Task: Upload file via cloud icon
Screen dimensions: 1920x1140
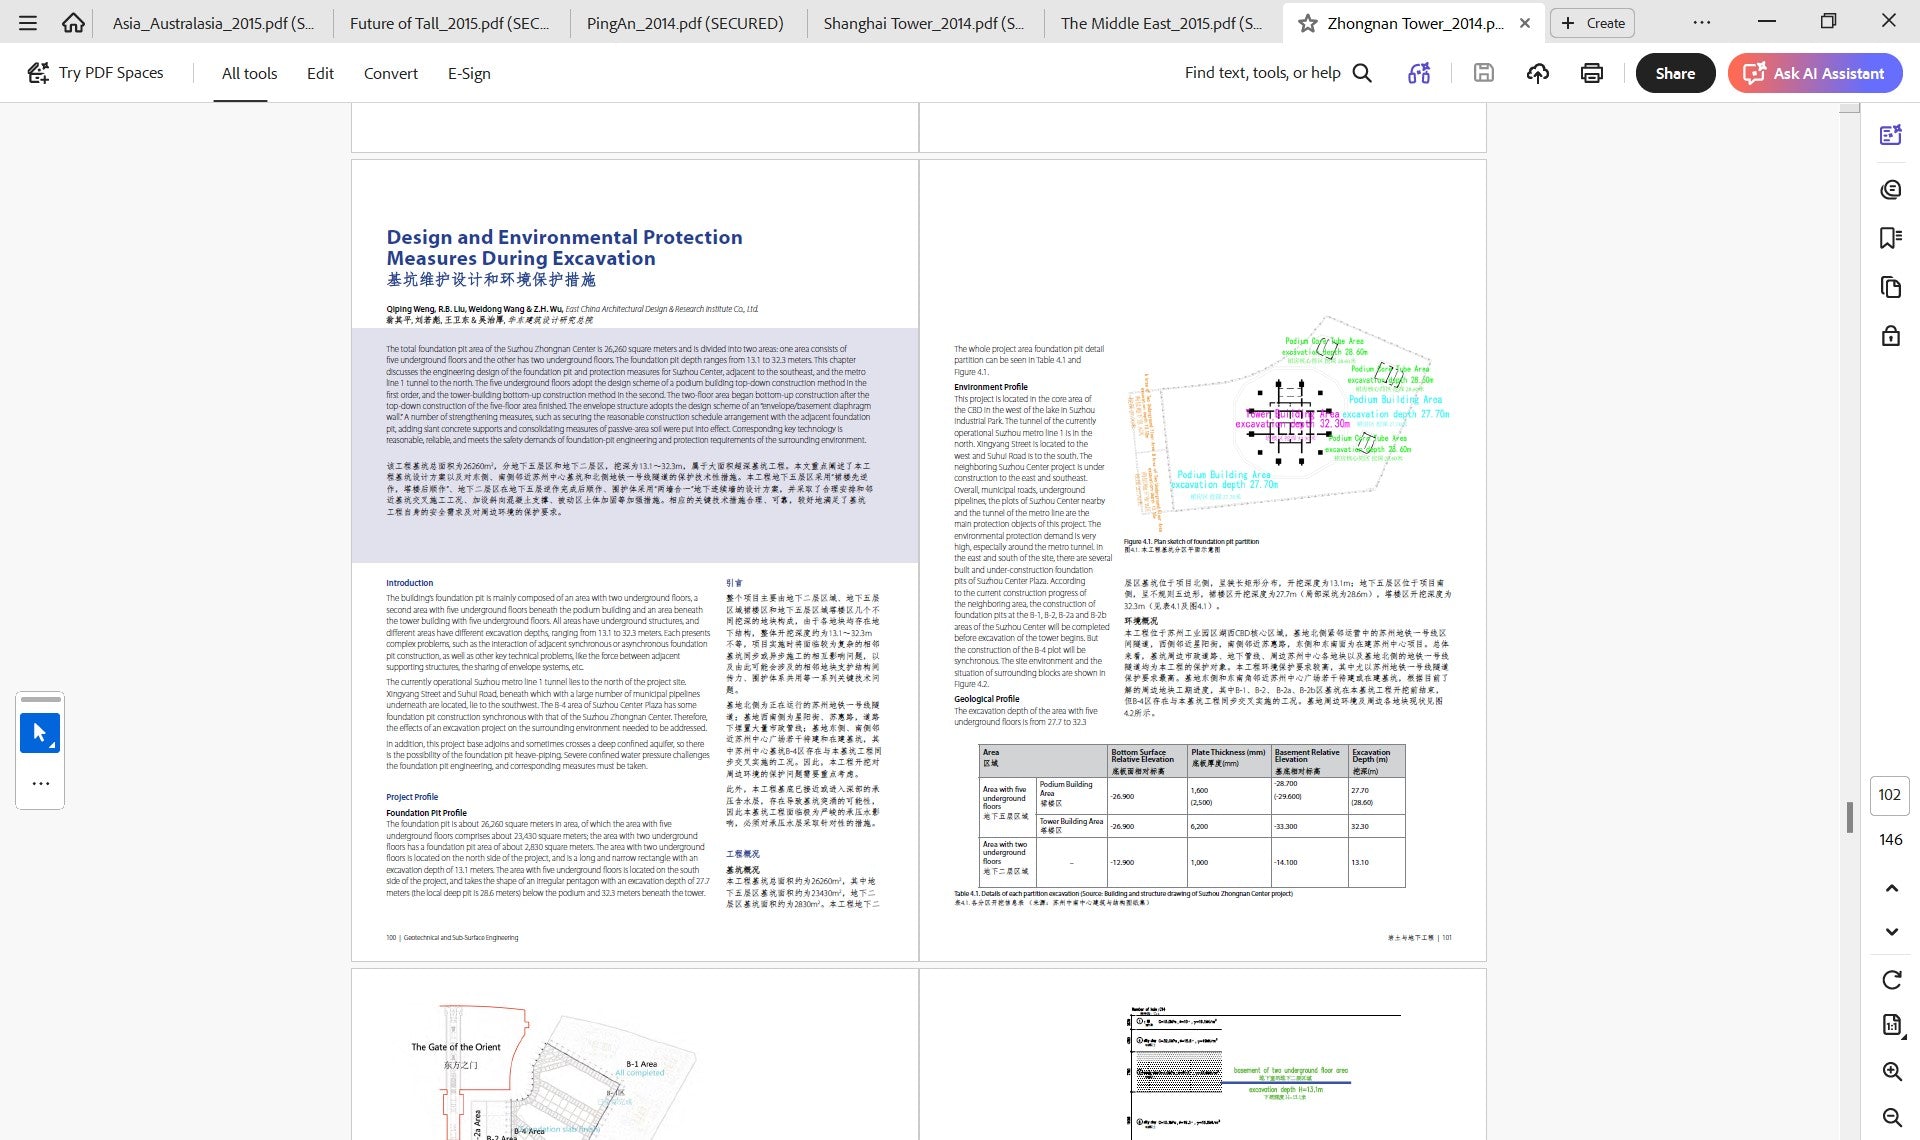Action: (x=1538, y=73)
